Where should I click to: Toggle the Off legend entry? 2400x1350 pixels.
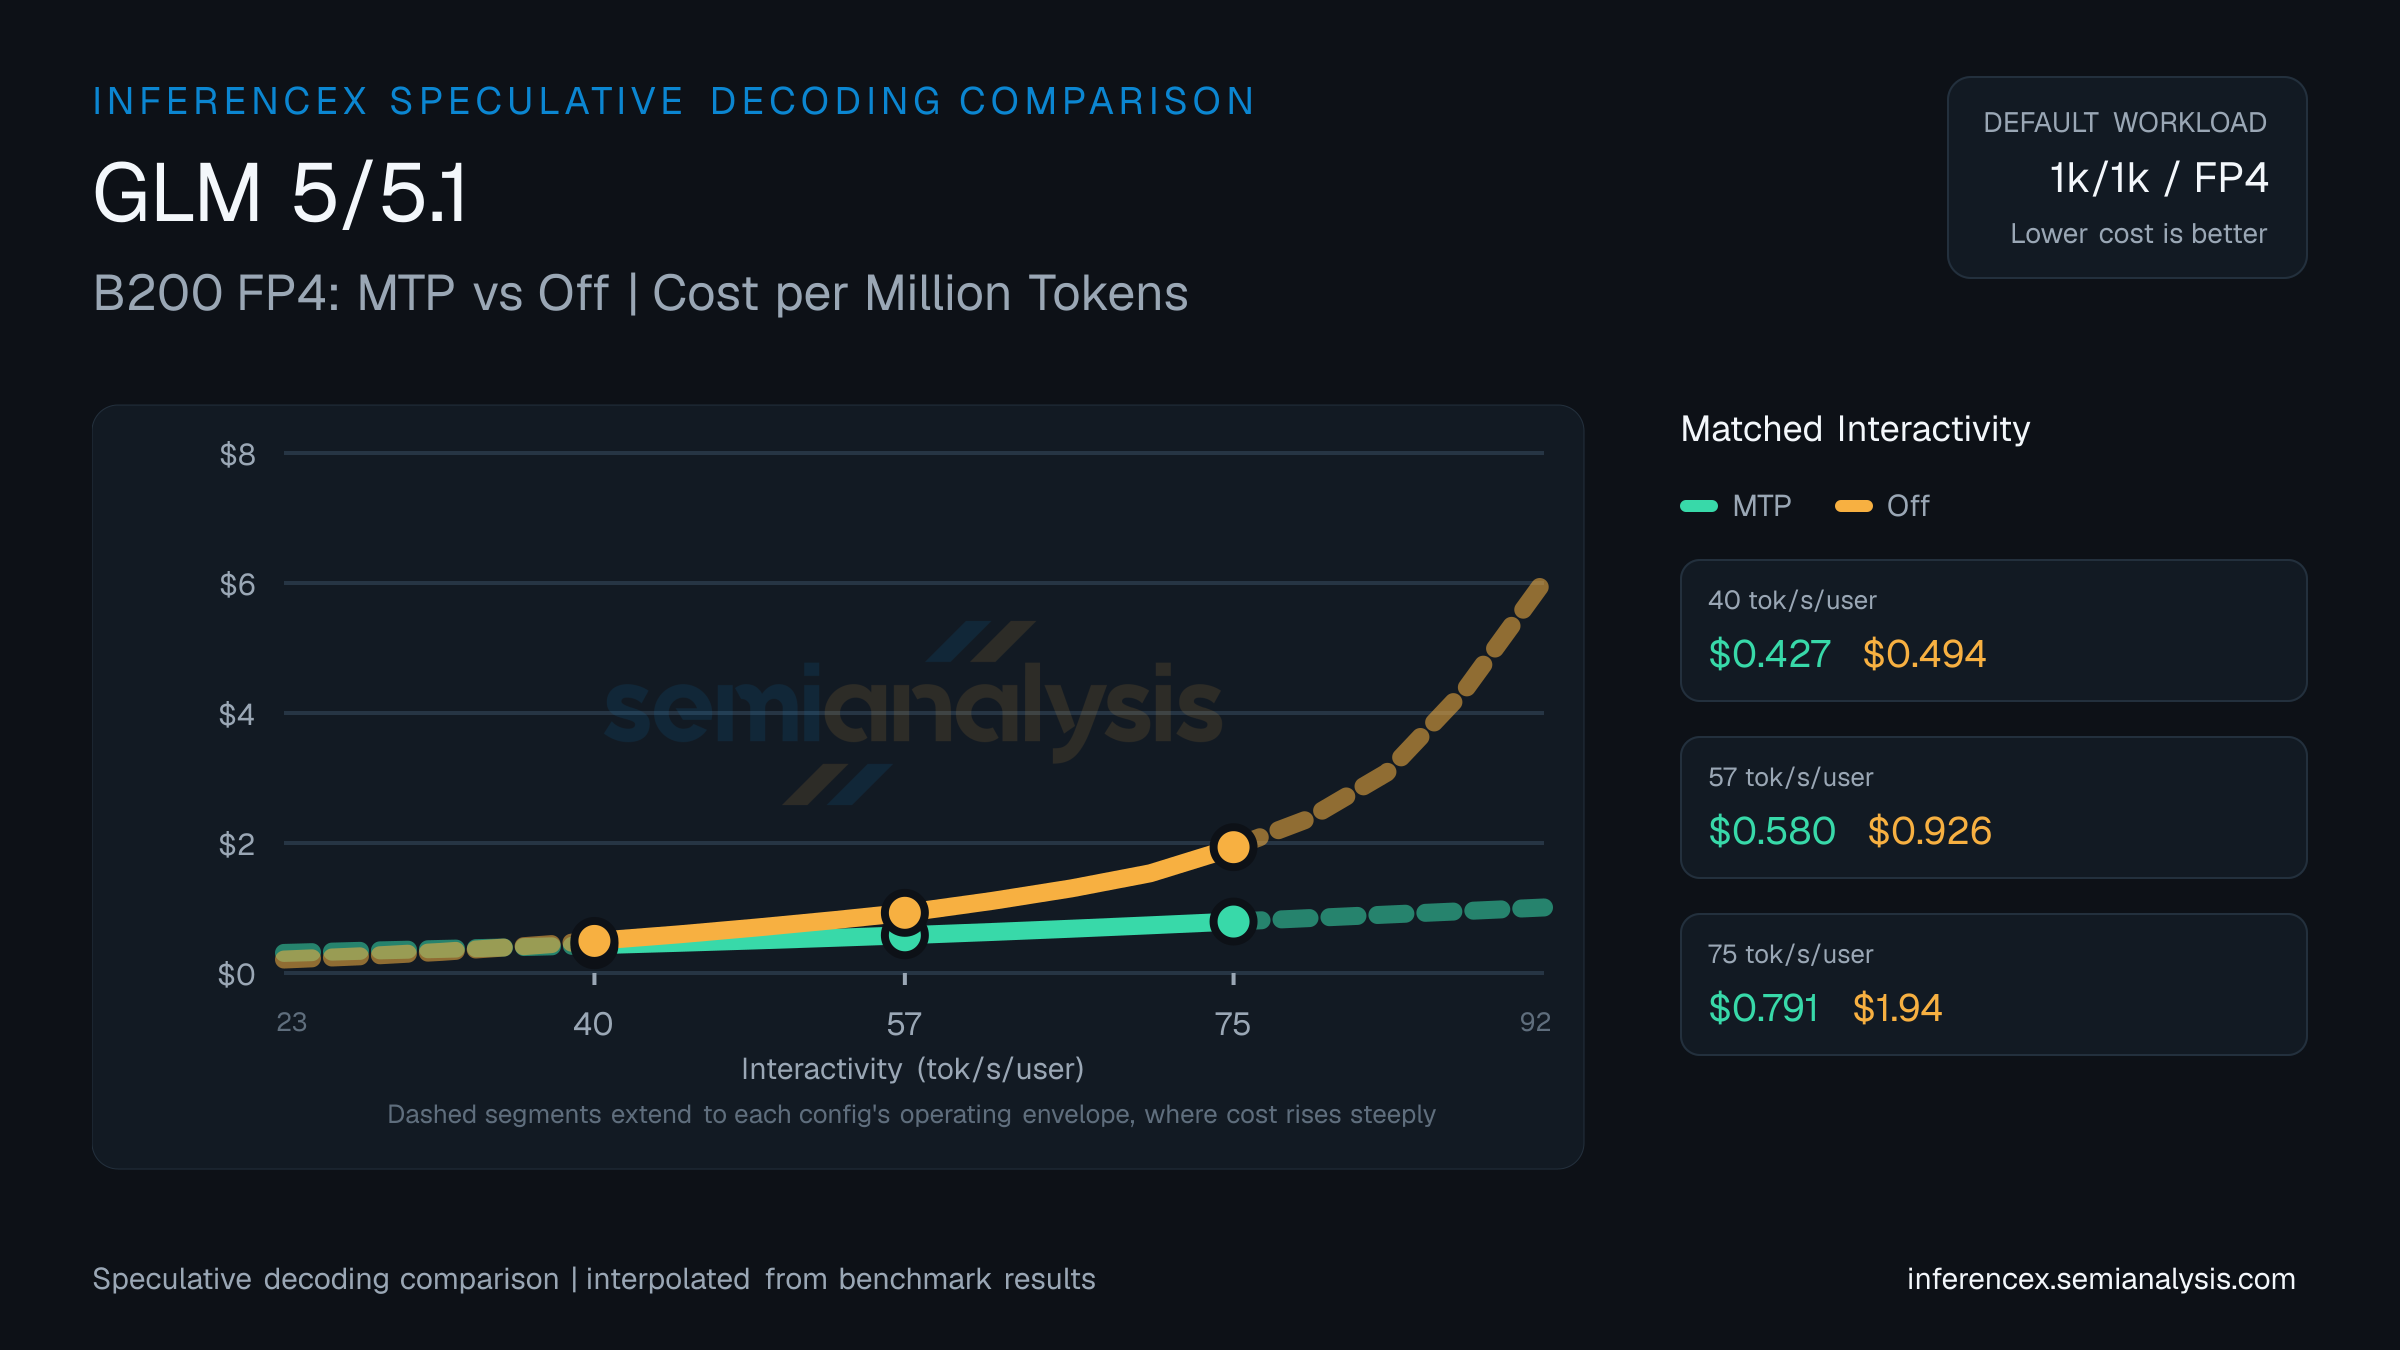click(1882, 506)
